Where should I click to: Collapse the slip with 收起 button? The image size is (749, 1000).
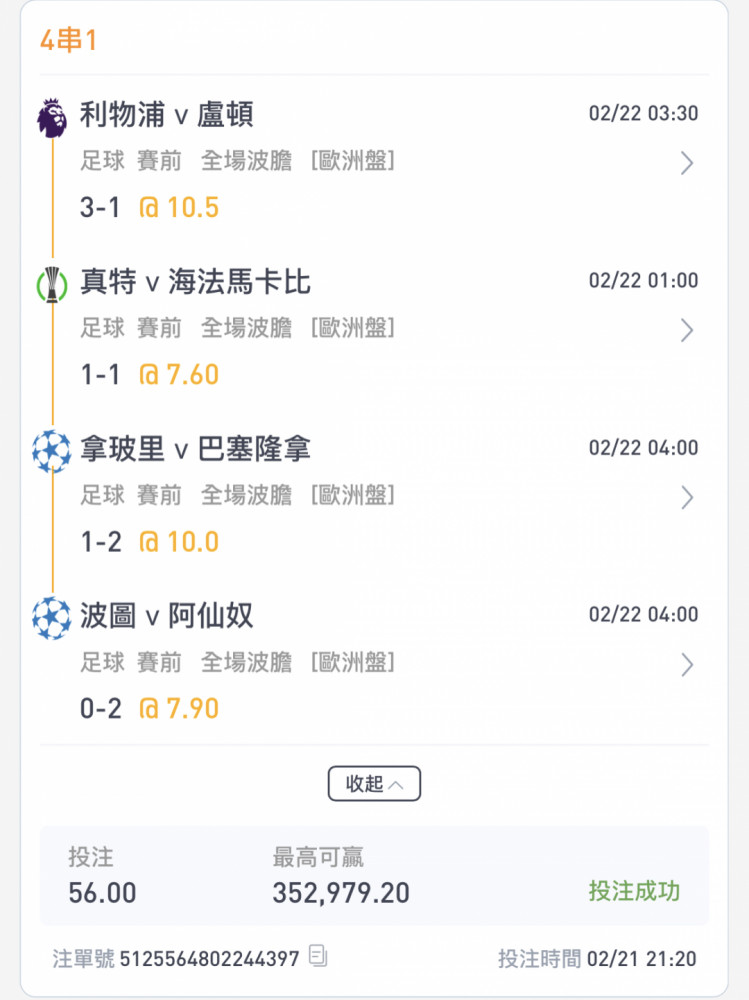pos(374,783)
